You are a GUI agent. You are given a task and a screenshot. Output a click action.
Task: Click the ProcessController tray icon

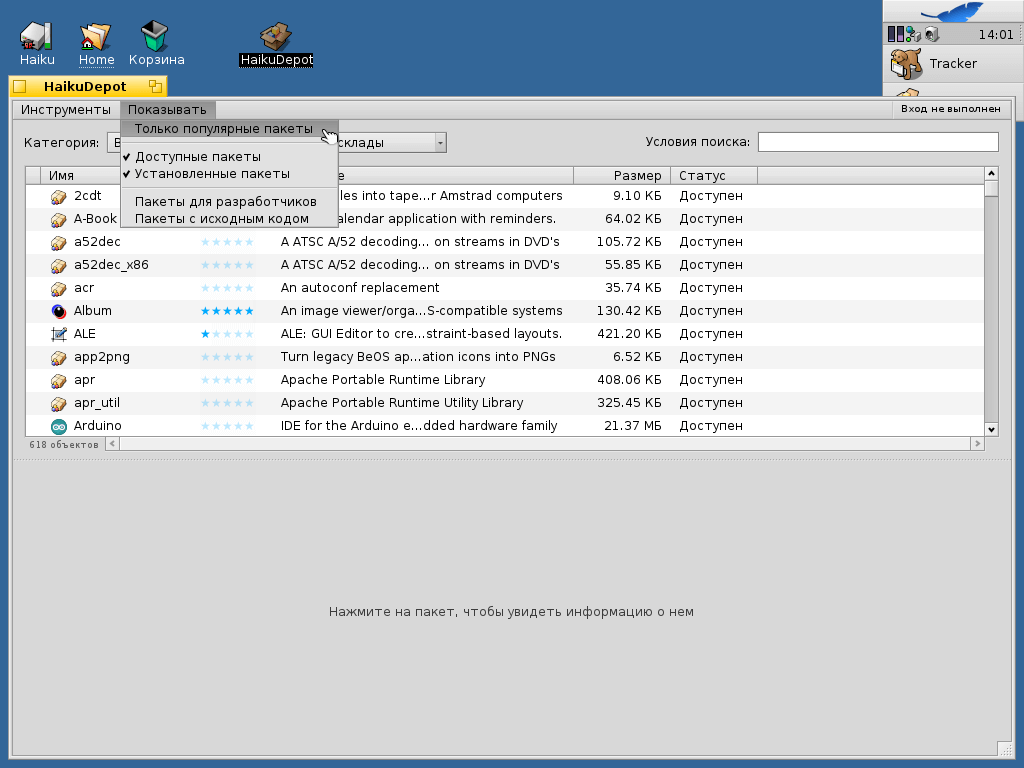[896, 34]
